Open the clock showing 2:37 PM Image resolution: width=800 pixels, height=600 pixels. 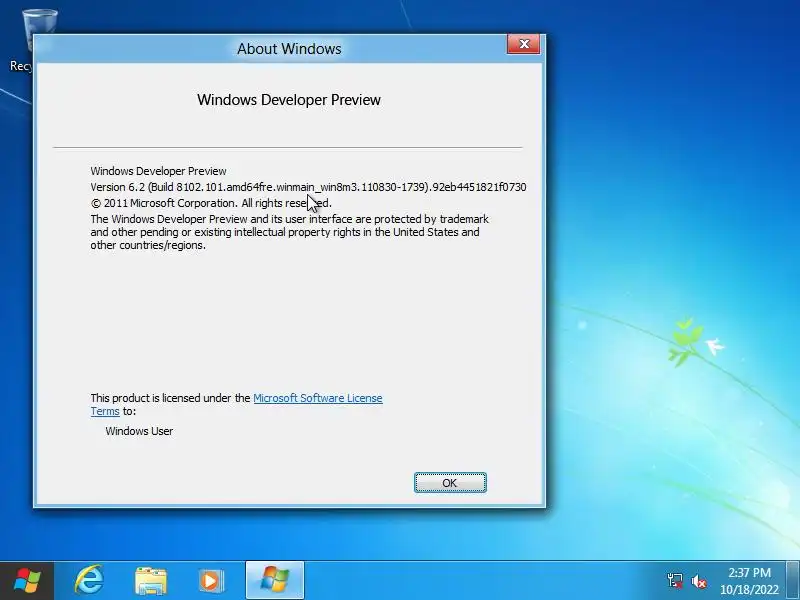pyautogui.click(x=749, y=581)
